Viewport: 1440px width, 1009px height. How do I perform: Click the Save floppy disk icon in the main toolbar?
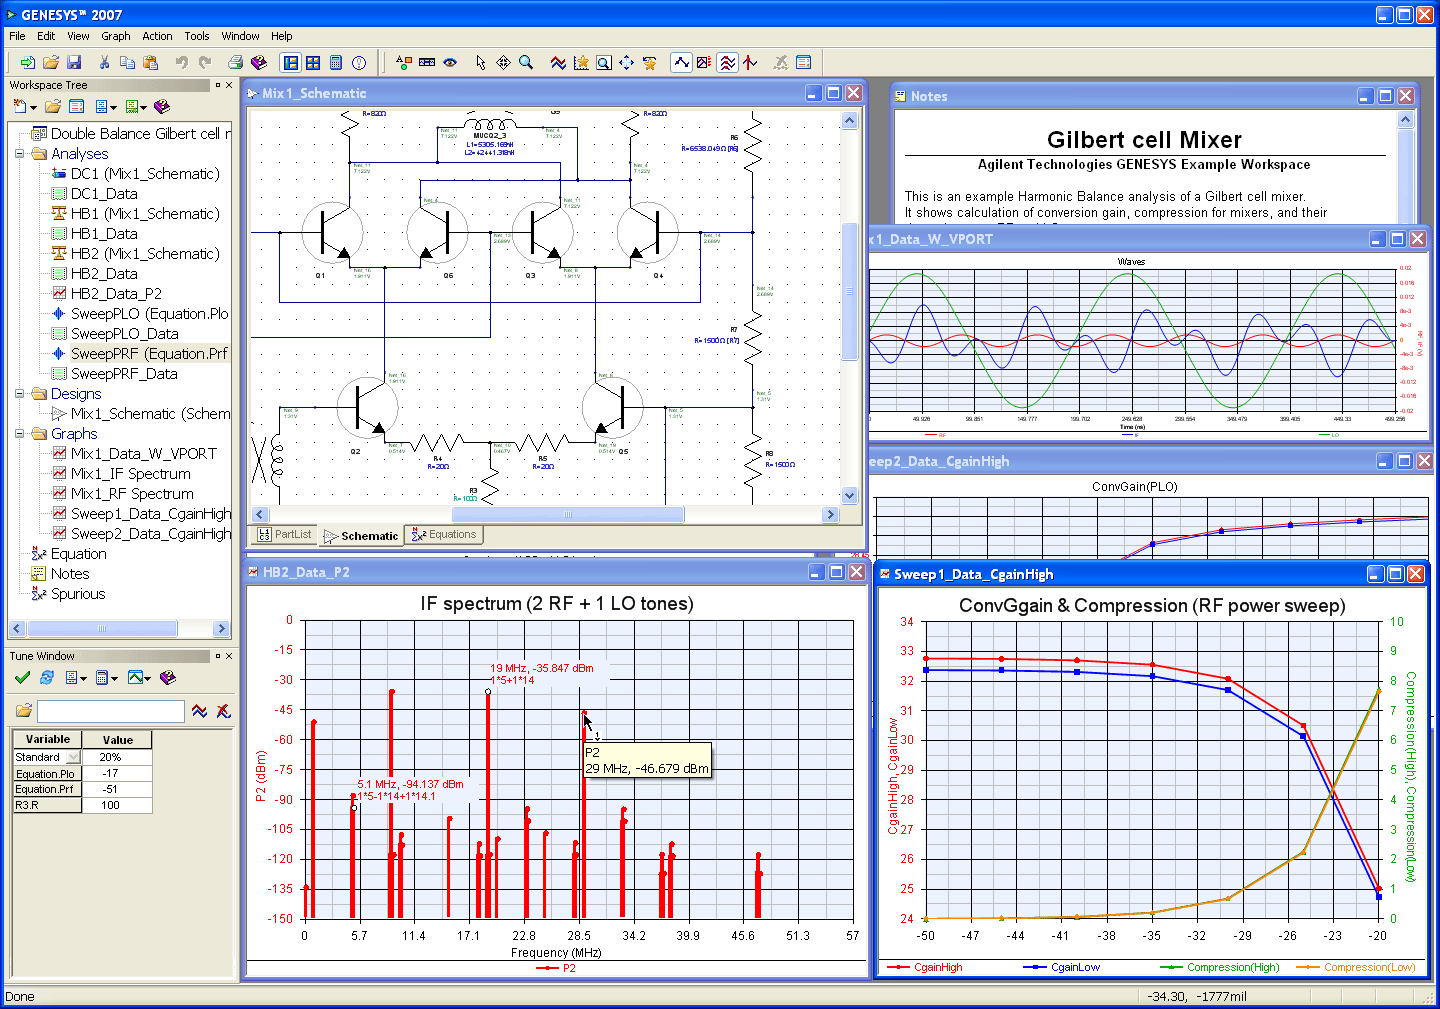[74, 62]
